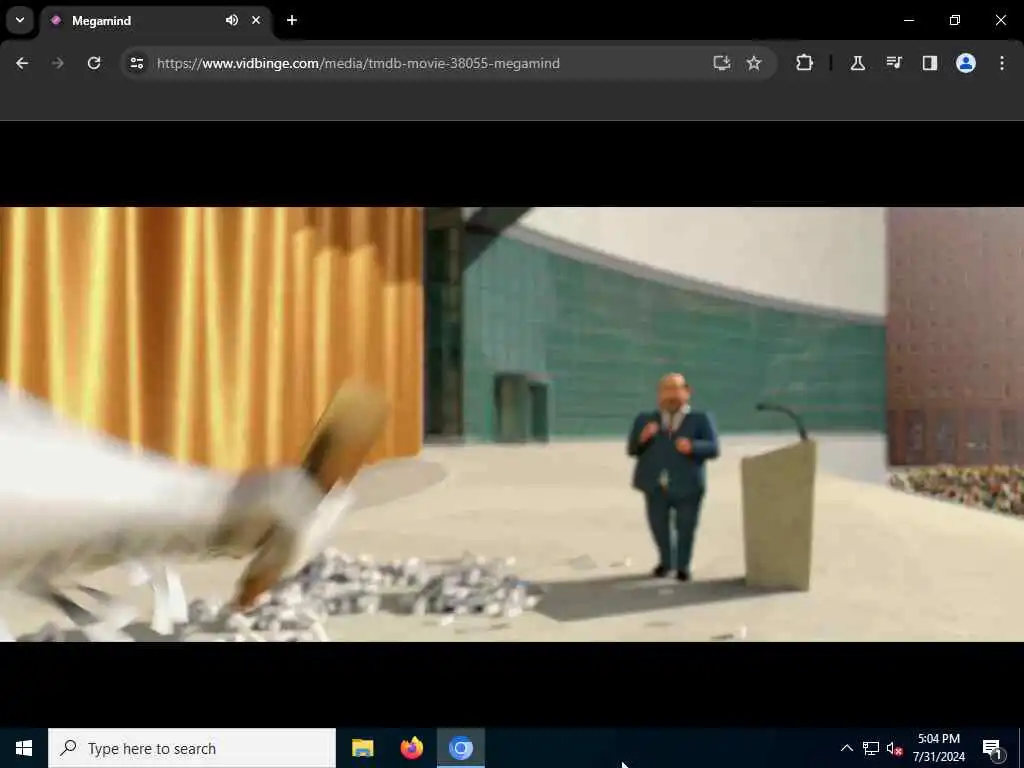This screenshot has height=768, width=1024.
Task: Select the Megamind browser tab
Action: click(155, 20)
